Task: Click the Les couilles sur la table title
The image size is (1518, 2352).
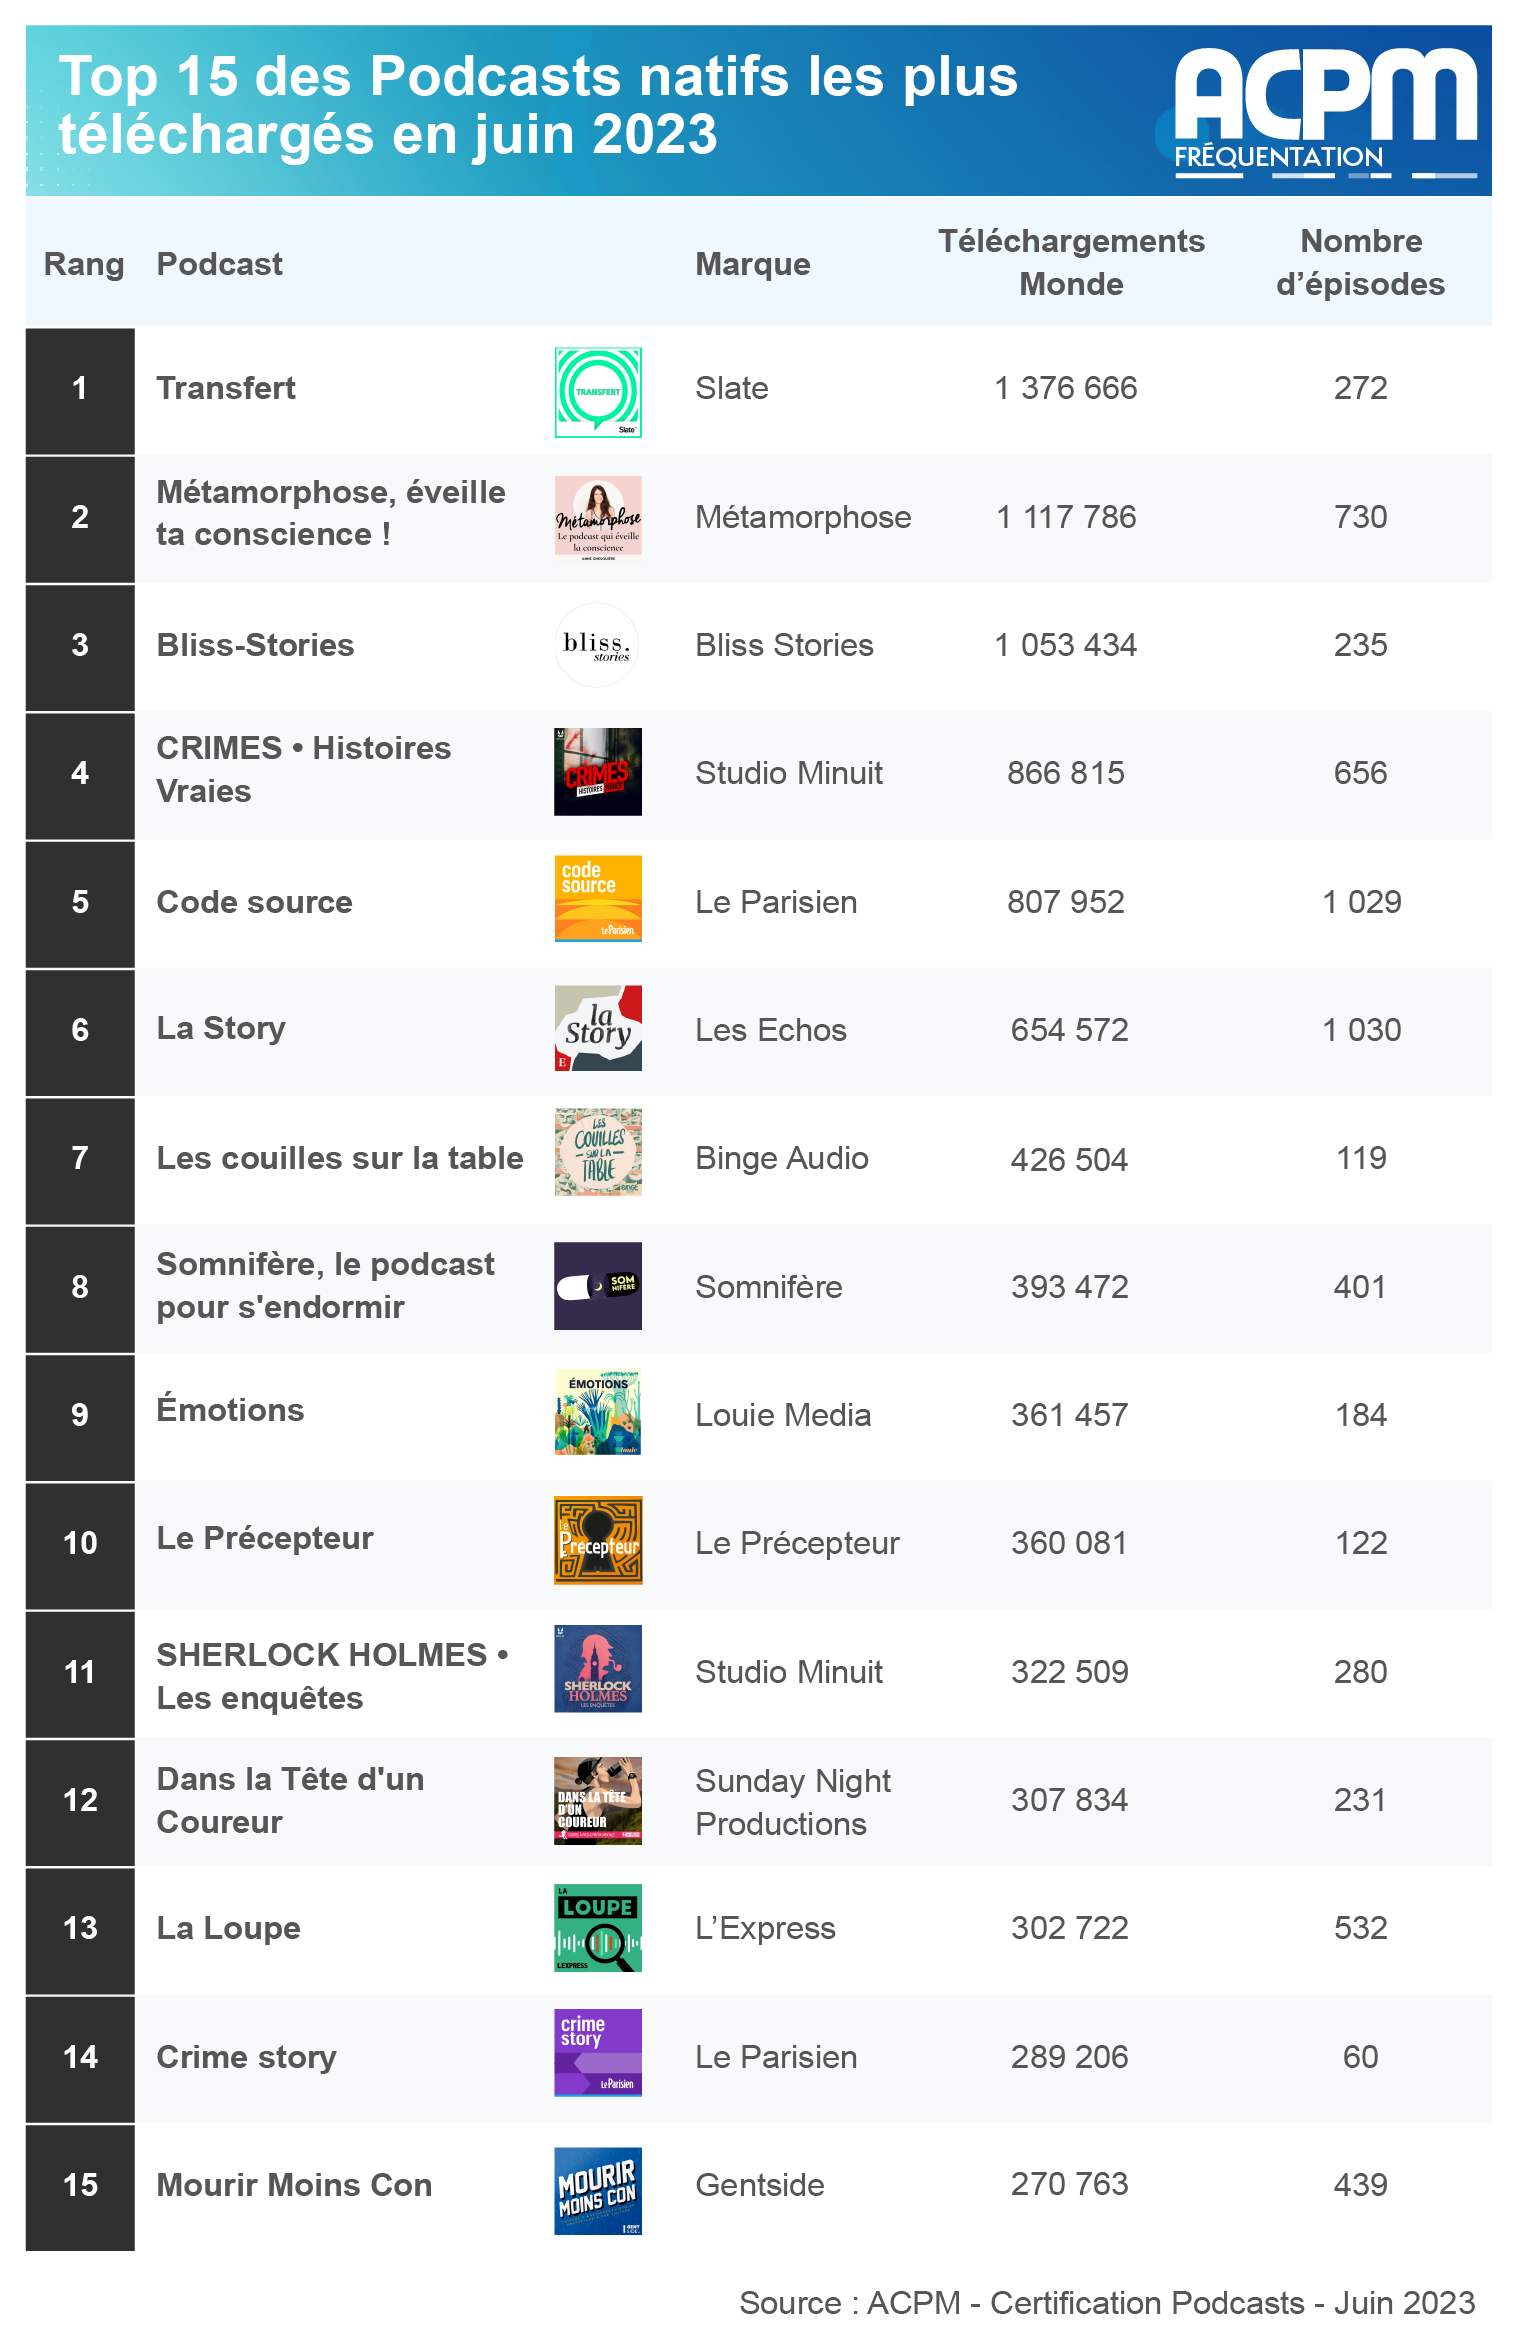Action: [340, 1158]
